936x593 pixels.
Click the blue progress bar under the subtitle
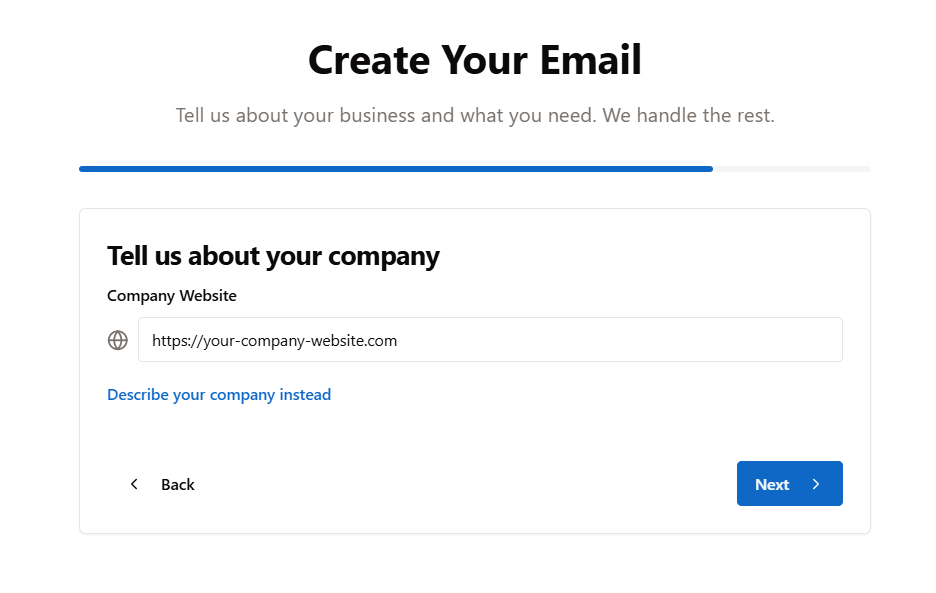[x=395, y=168]
